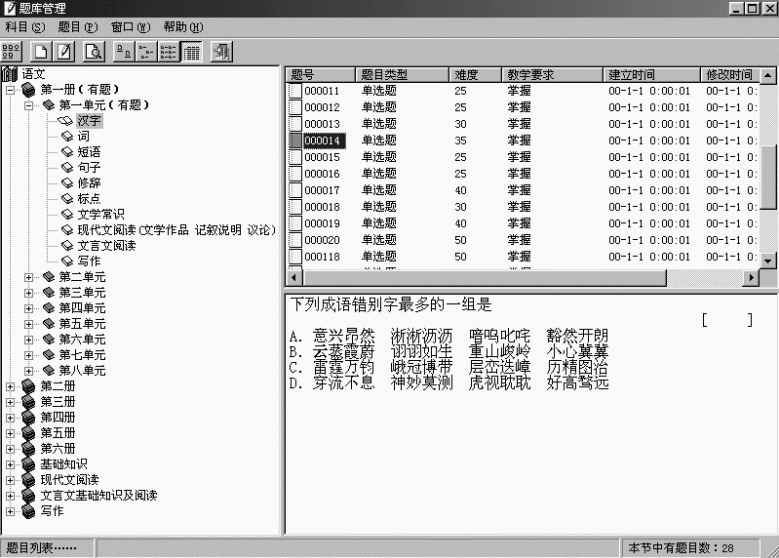Sort by 难度 column header
Image resolution: width=779 pixels, height=558 pixels.
tap(475, 75)
